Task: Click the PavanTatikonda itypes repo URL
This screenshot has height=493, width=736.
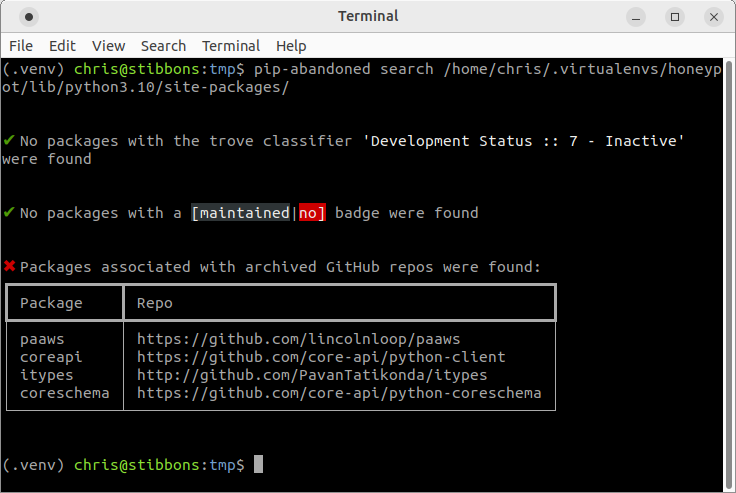Action: coord(312,375)
